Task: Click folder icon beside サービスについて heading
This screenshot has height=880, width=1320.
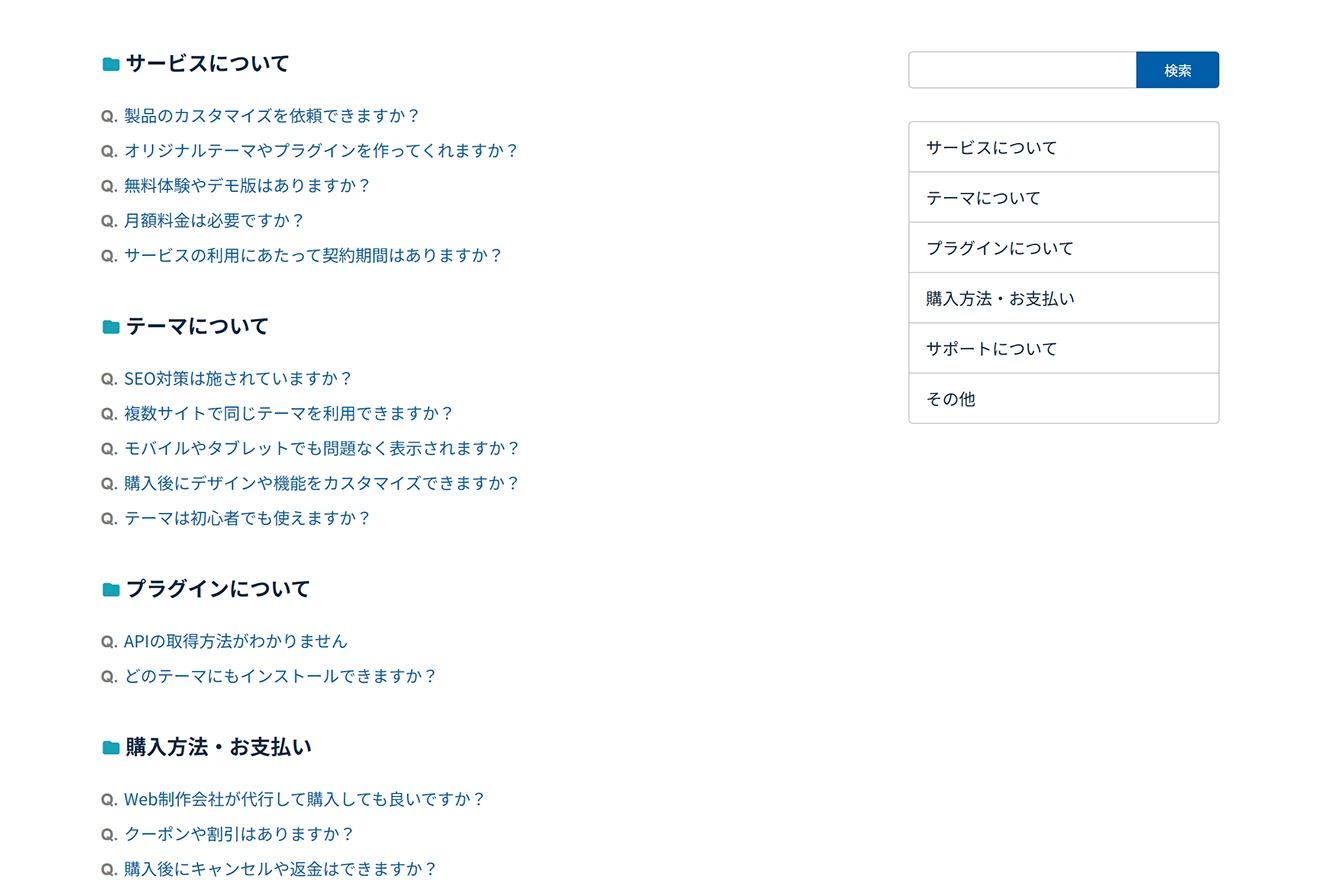Action: point(111,64)
